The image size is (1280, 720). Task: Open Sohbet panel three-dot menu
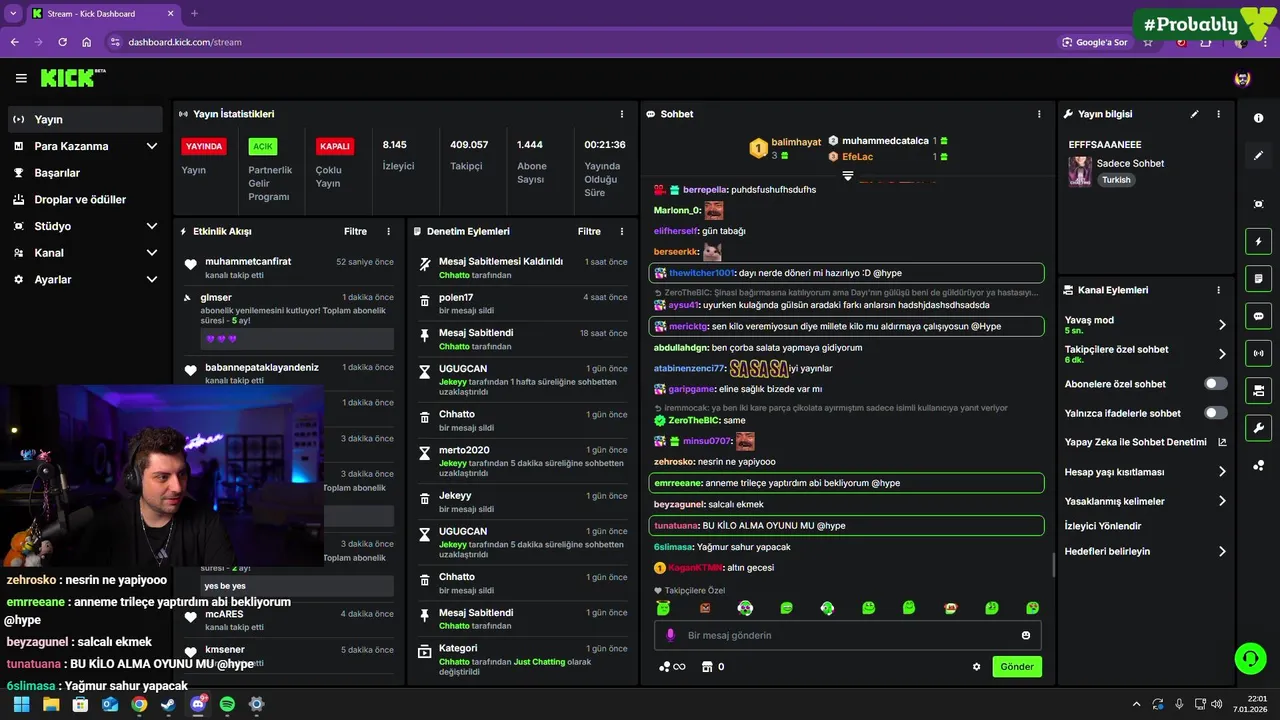pos(1040,114)
